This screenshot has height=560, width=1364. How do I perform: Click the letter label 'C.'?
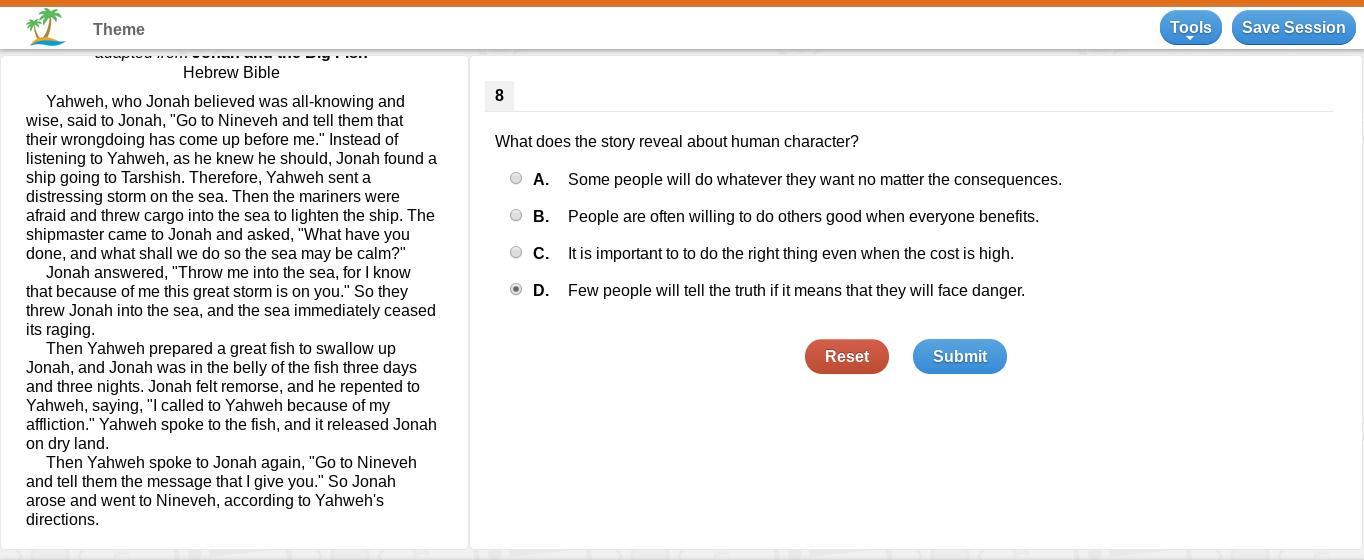(x=541, y=254)
